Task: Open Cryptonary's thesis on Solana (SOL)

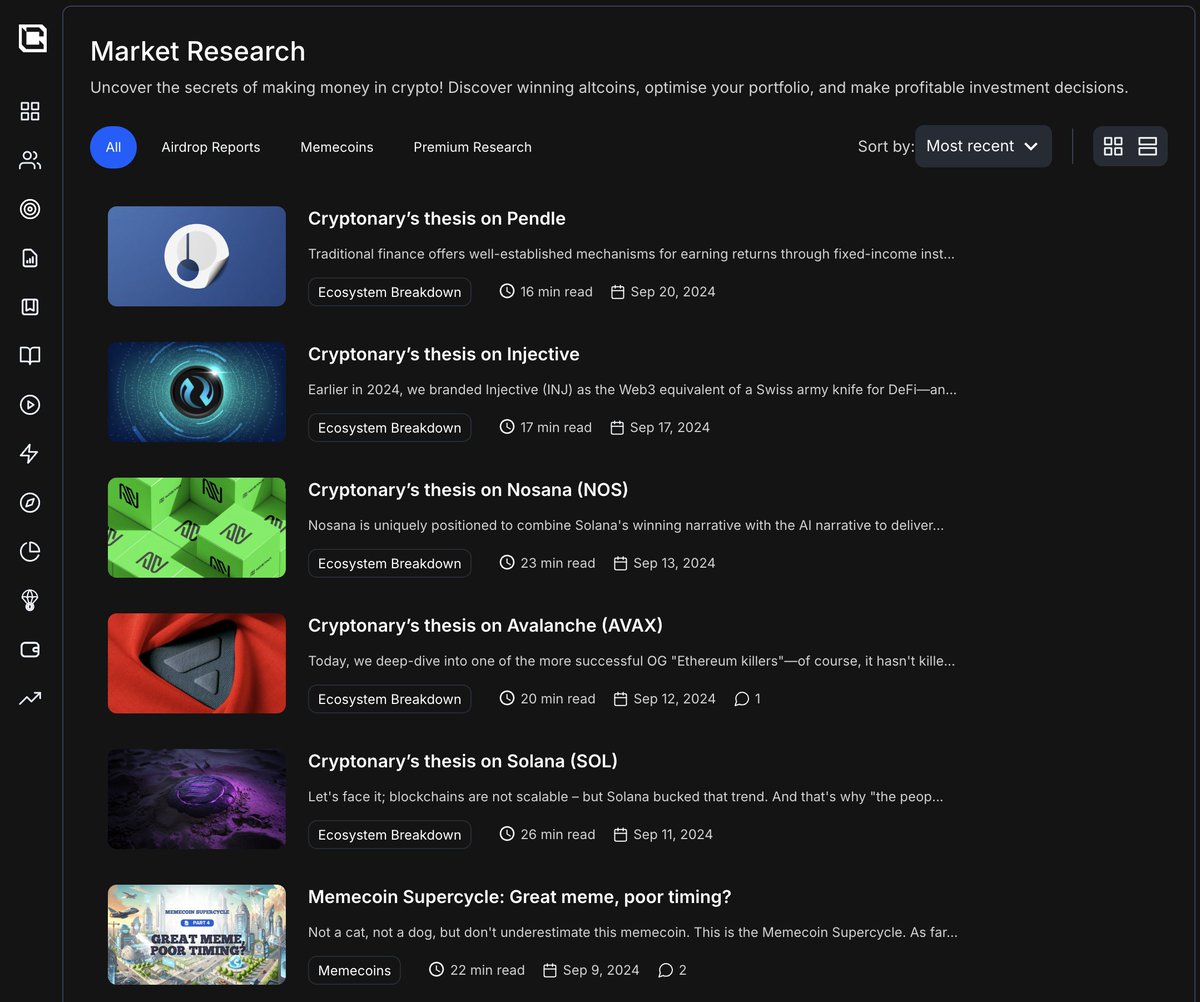Action: [463, 761]
